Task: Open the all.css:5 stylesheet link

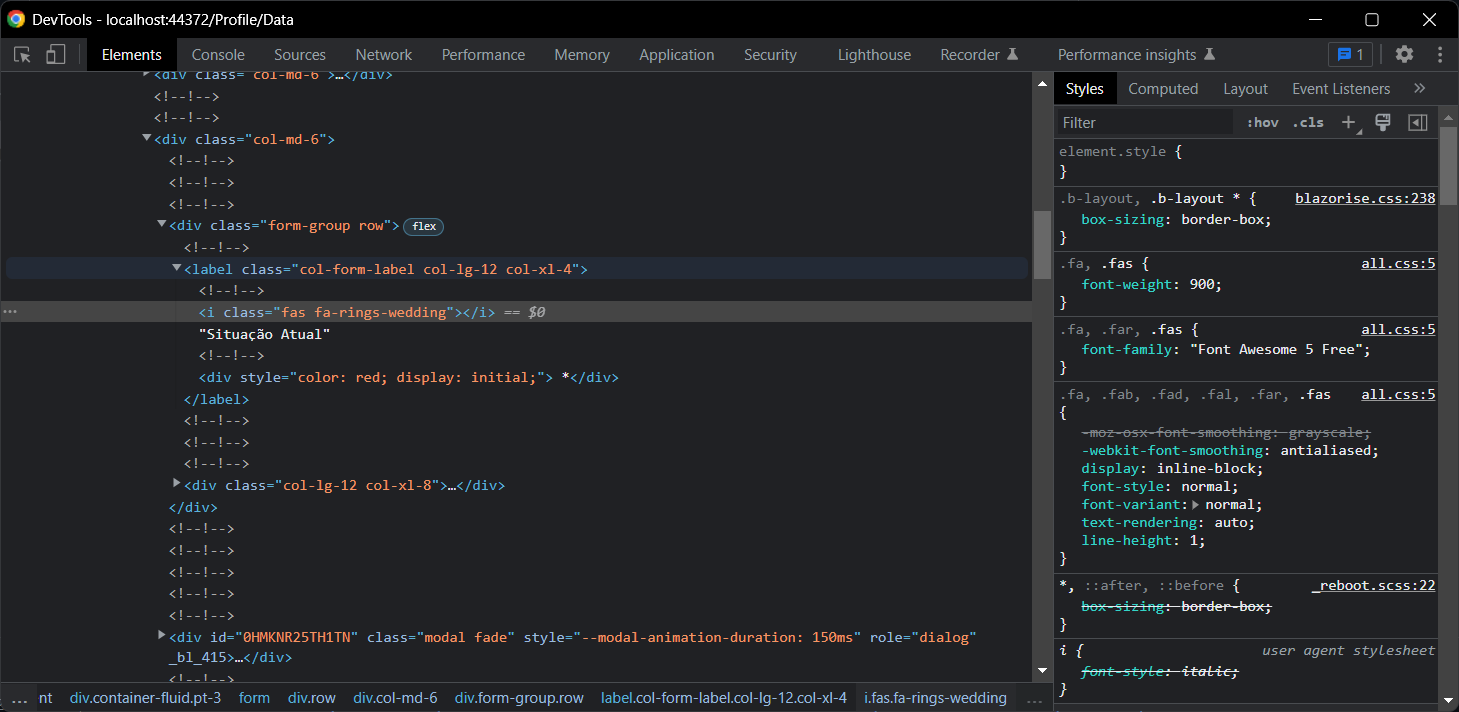Action: [x=1398, y=262]
